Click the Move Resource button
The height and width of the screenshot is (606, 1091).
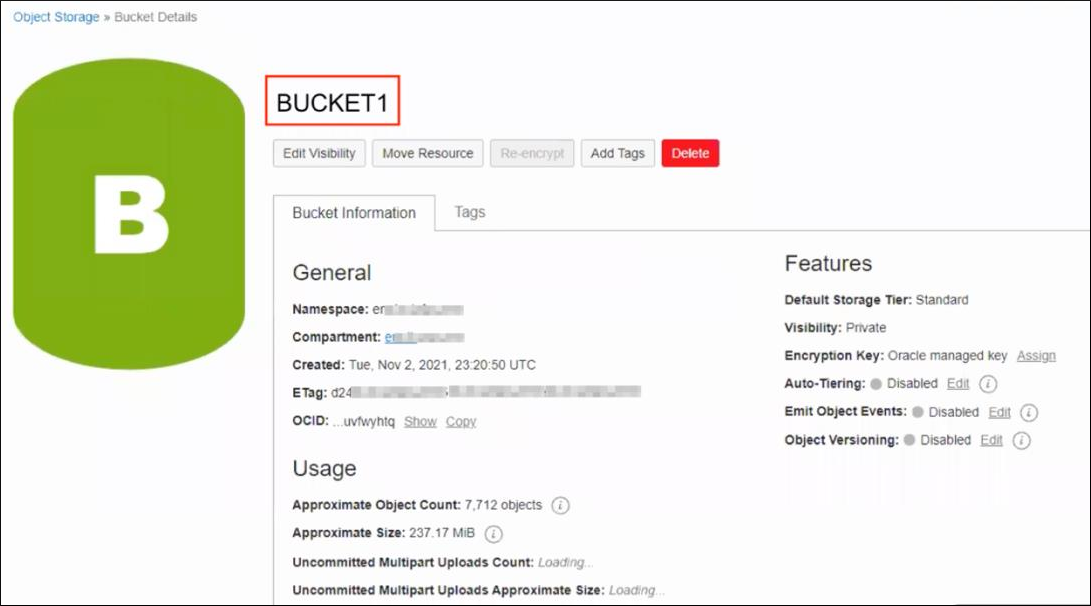[x=427, y=153]
